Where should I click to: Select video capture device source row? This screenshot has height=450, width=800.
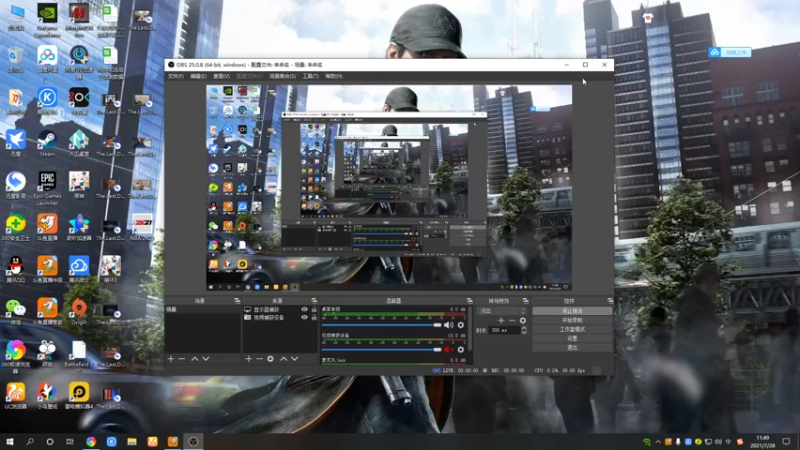point(280,317)
